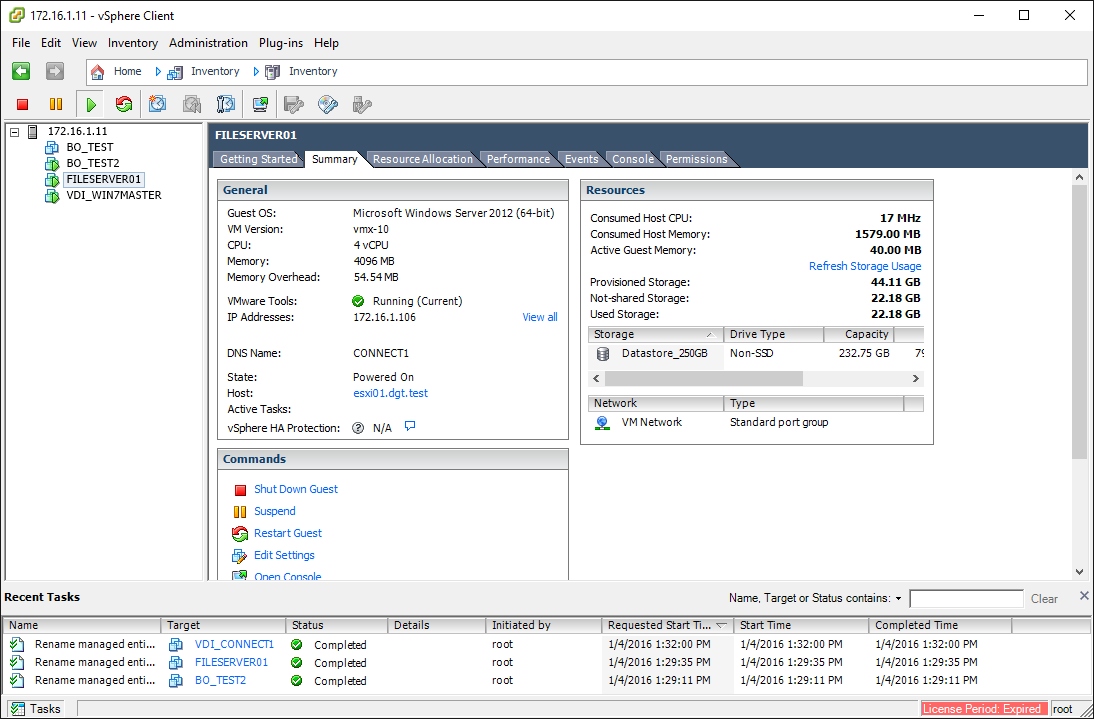Image resolution: width=1094 pixels, height=719 pixels.
Task: Click the Status column header
Action: coord(336,625)
